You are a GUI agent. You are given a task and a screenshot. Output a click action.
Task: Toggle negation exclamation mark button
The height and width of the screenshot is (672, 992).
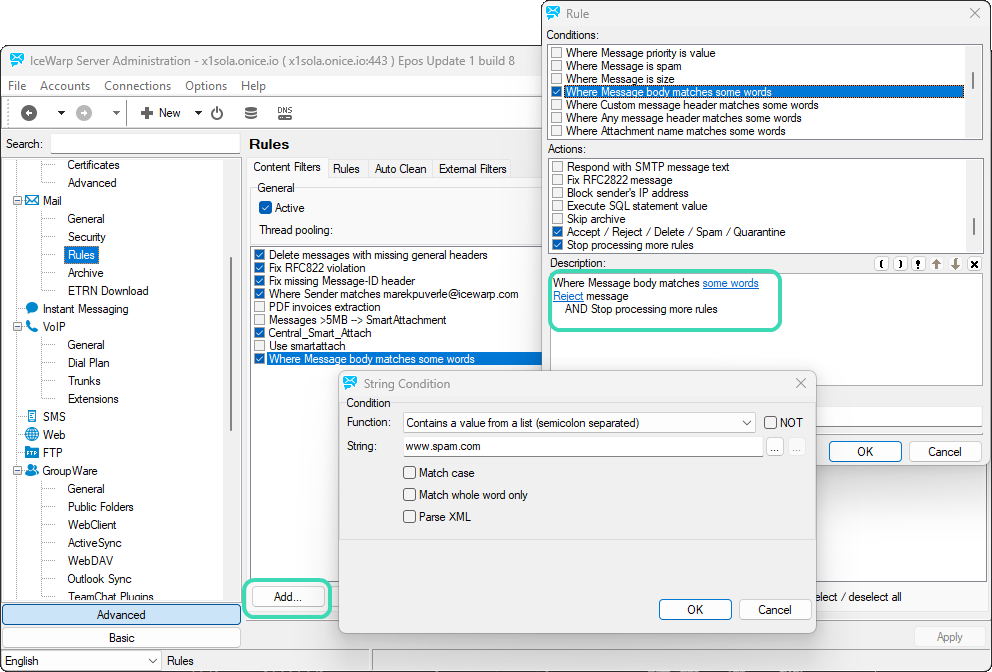tap(918, 264)
